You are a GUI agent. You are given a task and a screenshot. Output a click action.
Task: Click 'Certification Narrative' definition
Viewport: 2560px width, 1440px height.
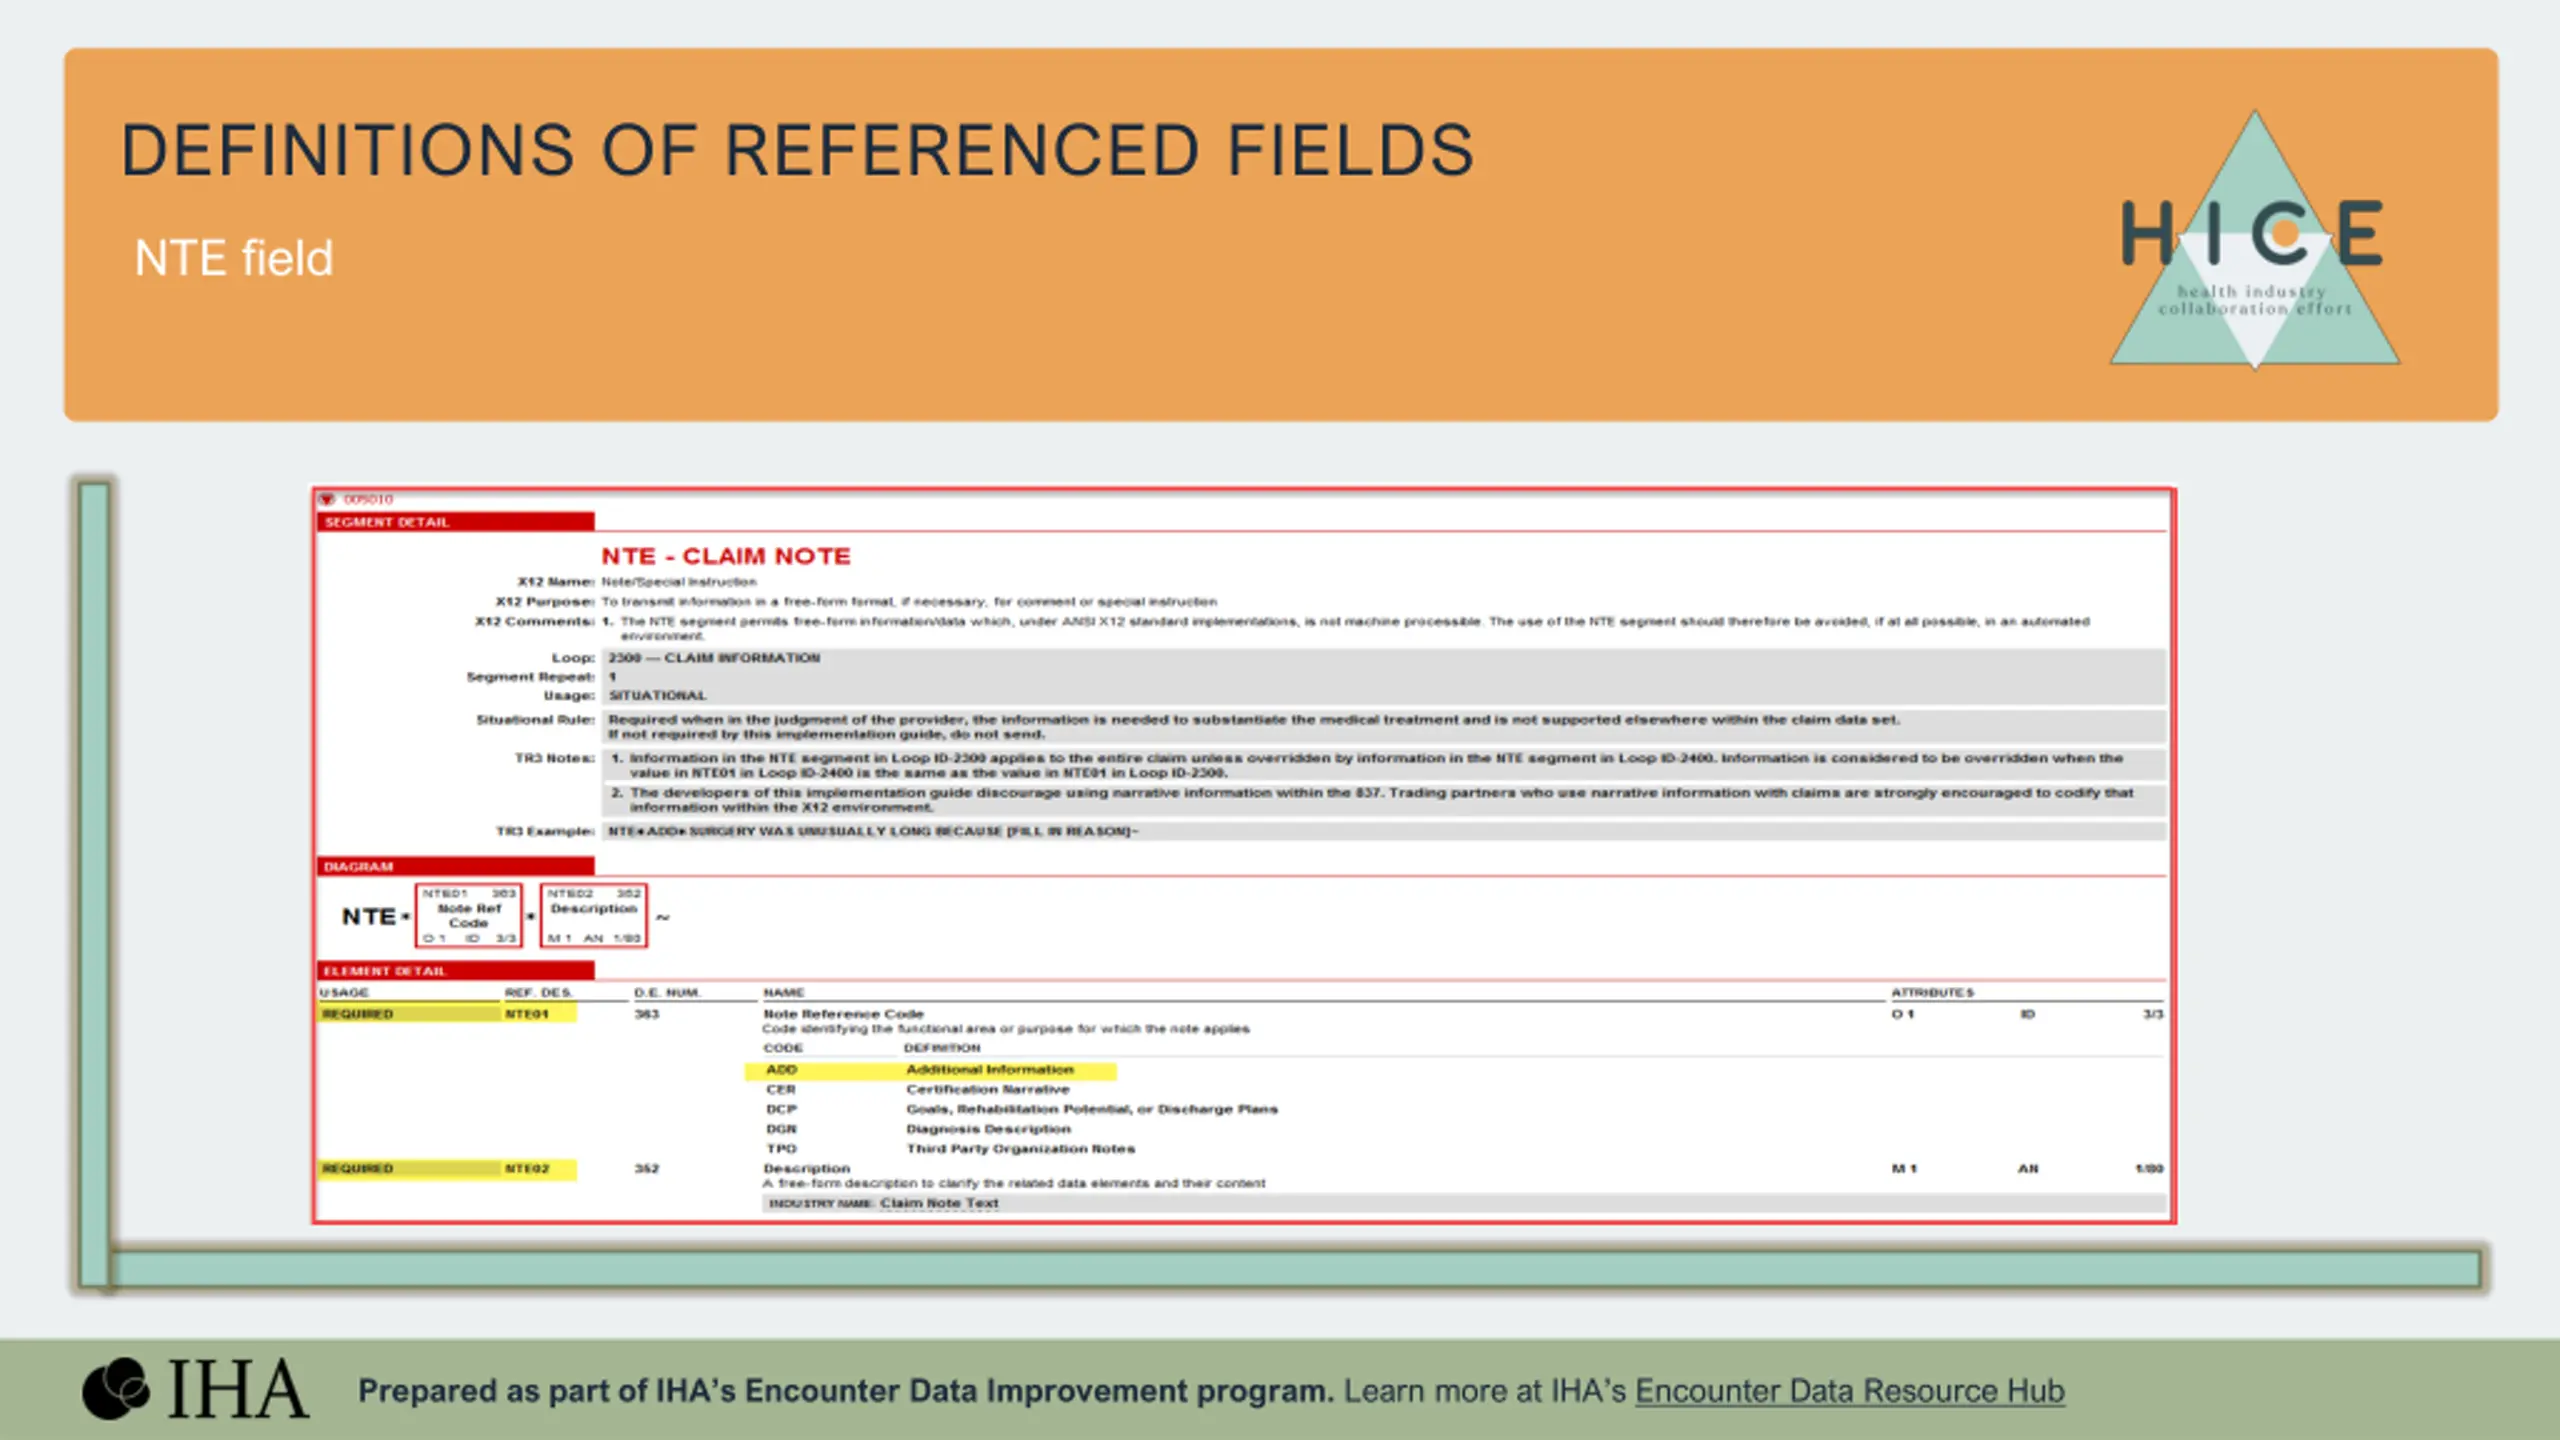tap(988, 1090)
